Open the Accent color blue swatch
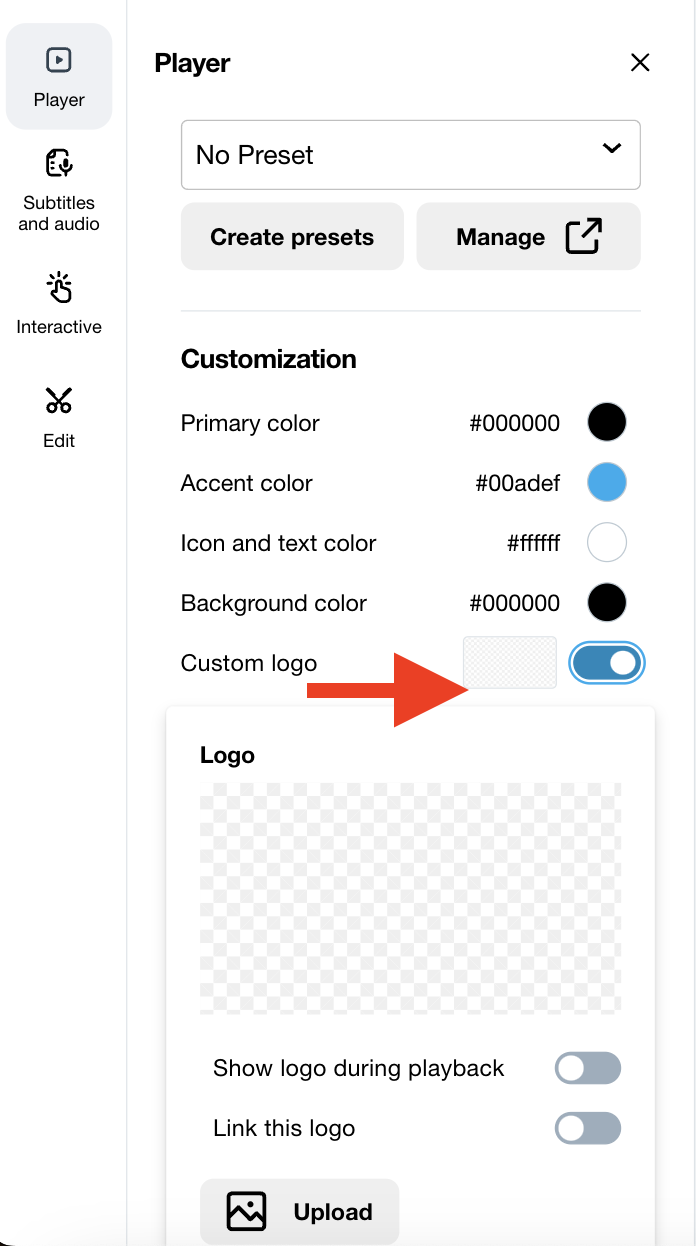The image size is (696, 1246). 607,482
